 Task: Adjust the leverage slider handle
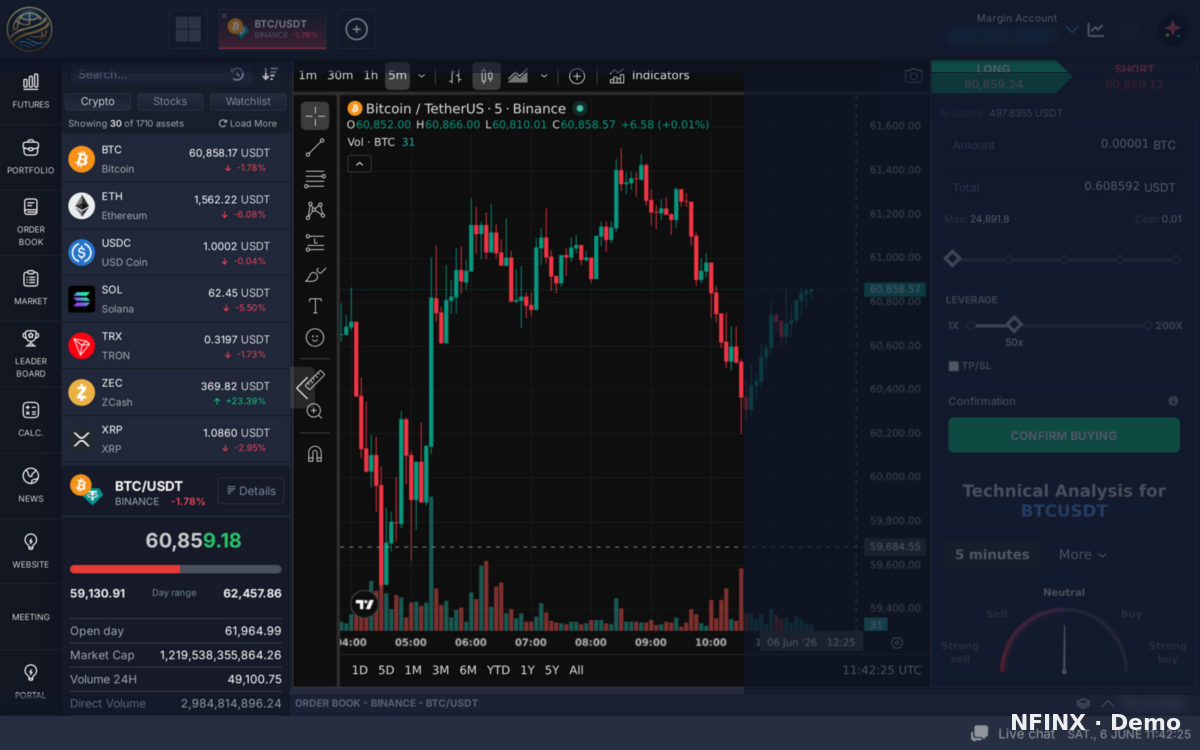(x=1014, y=325)
